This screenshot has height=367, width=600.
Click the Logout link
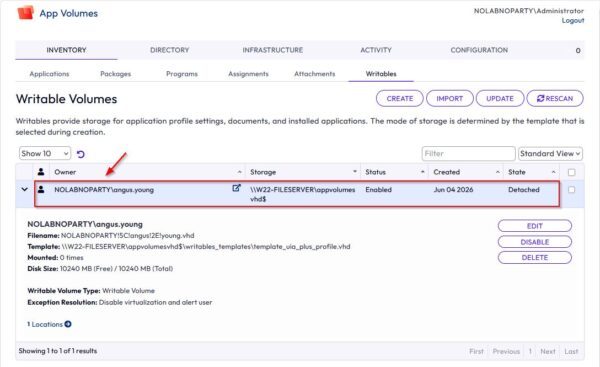573,20
